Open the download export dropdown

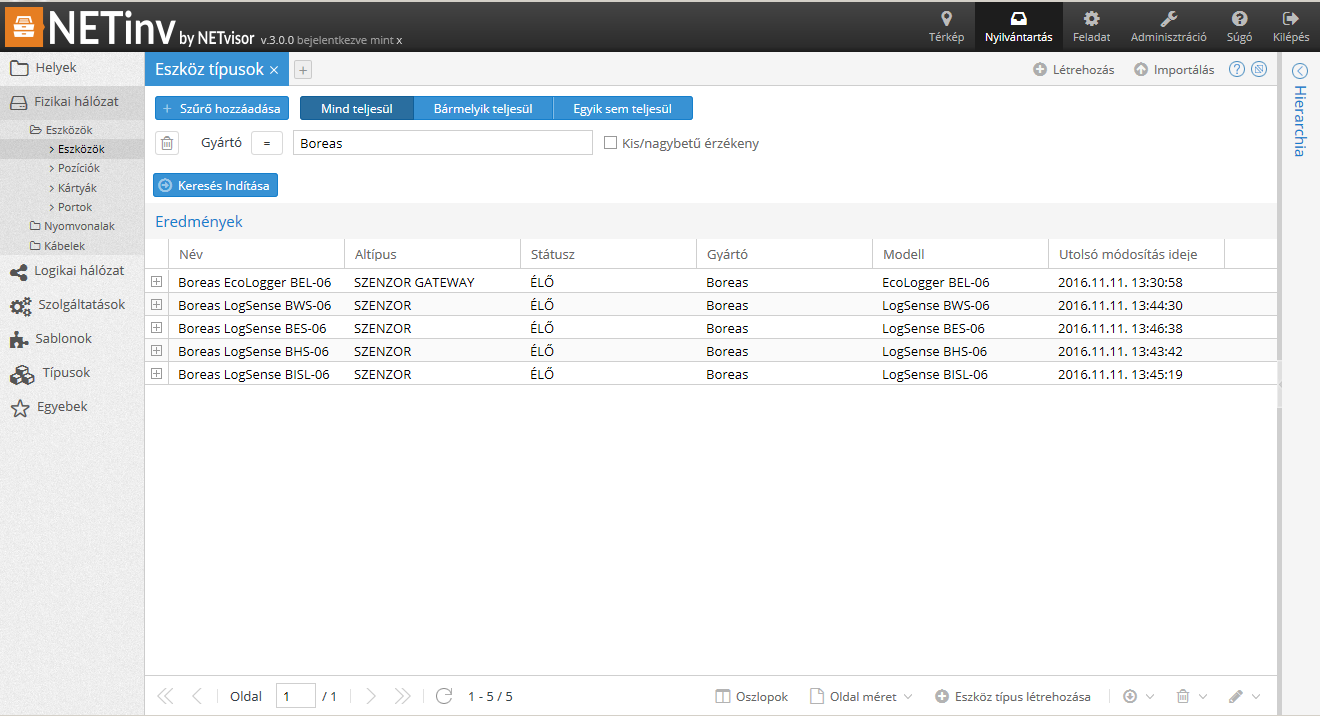click(x=1139, y=696)
